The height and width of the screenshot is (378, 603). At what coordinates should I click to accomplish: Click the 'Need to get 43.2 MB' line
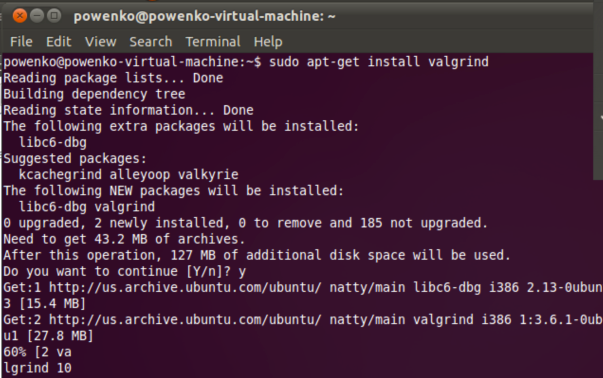point(124,239)
